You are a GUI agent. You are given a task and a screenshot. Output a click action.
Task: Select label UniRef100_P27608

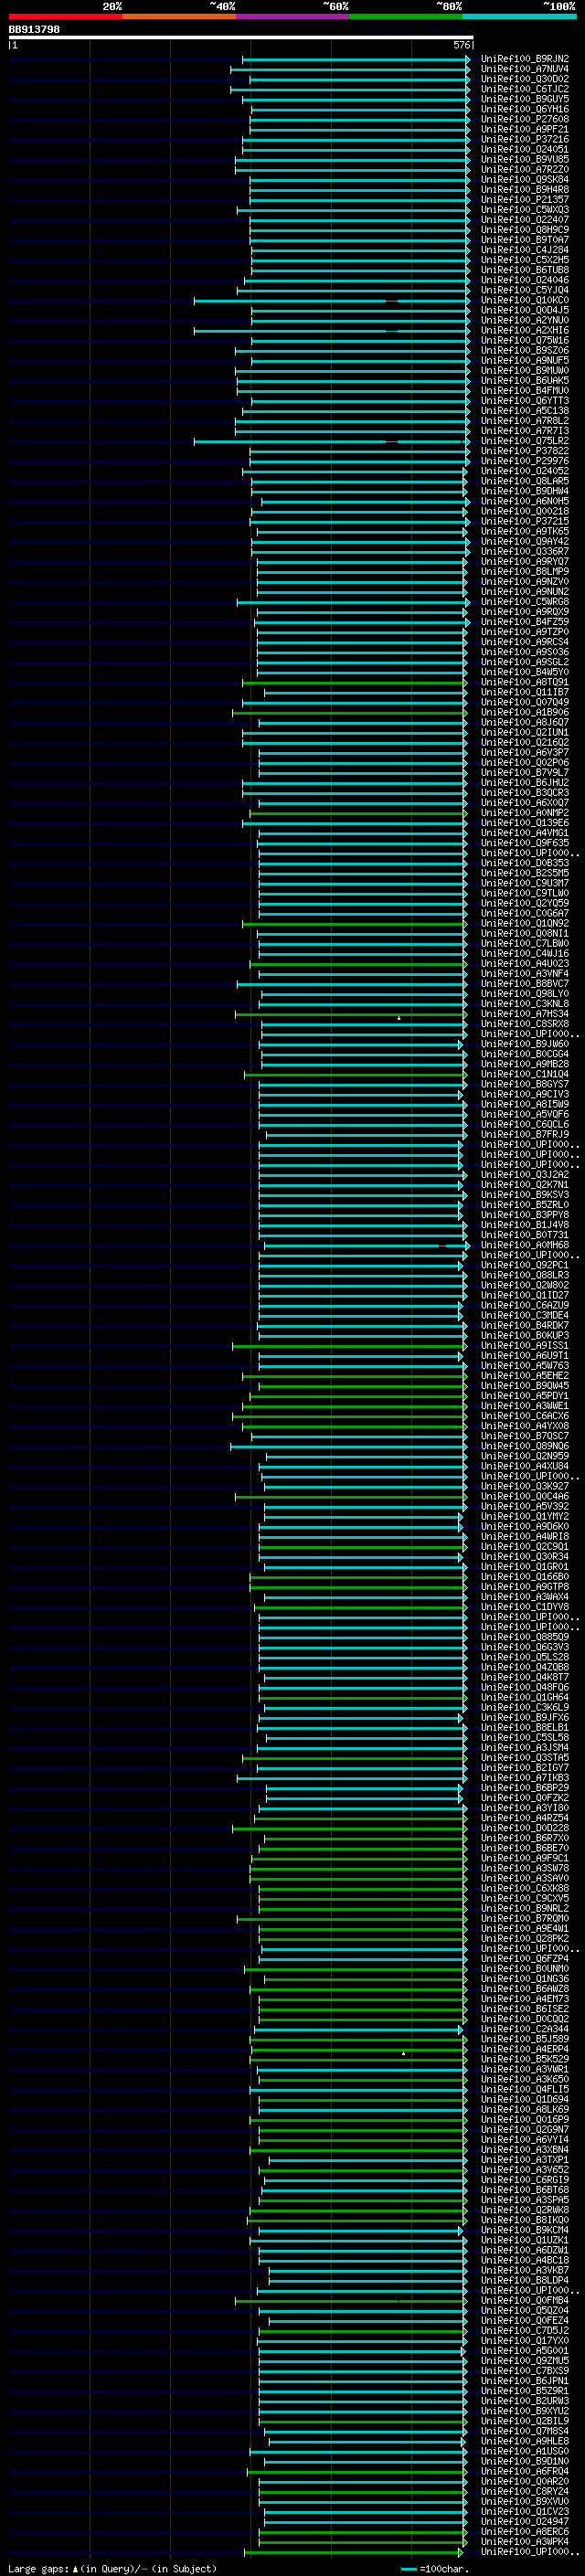(x=525, y=119)
